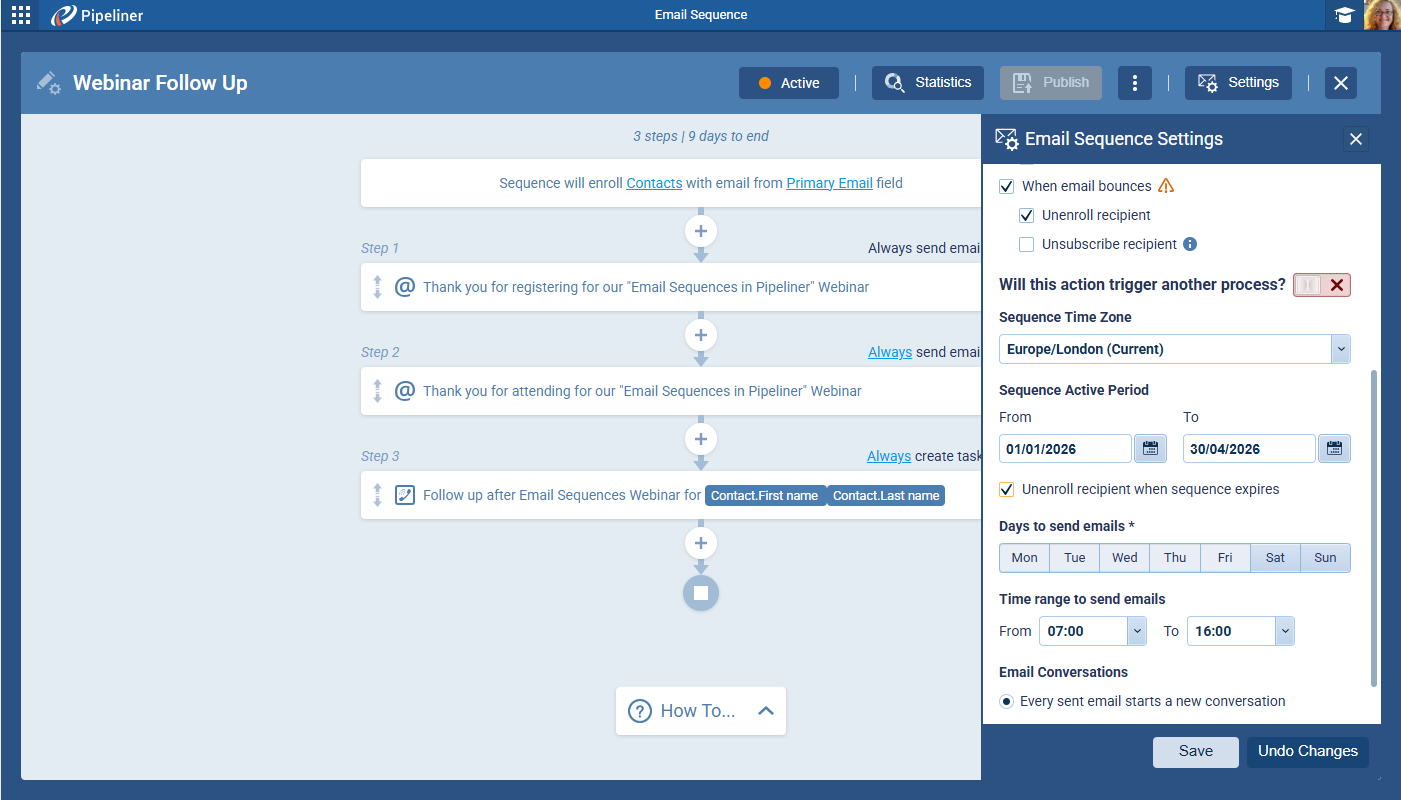Image resolution: width=1401 pixels, height=800 pixels.
Task: Open the three-dot more options menu
Action: pyautogui.click(x=1134, y=83)
